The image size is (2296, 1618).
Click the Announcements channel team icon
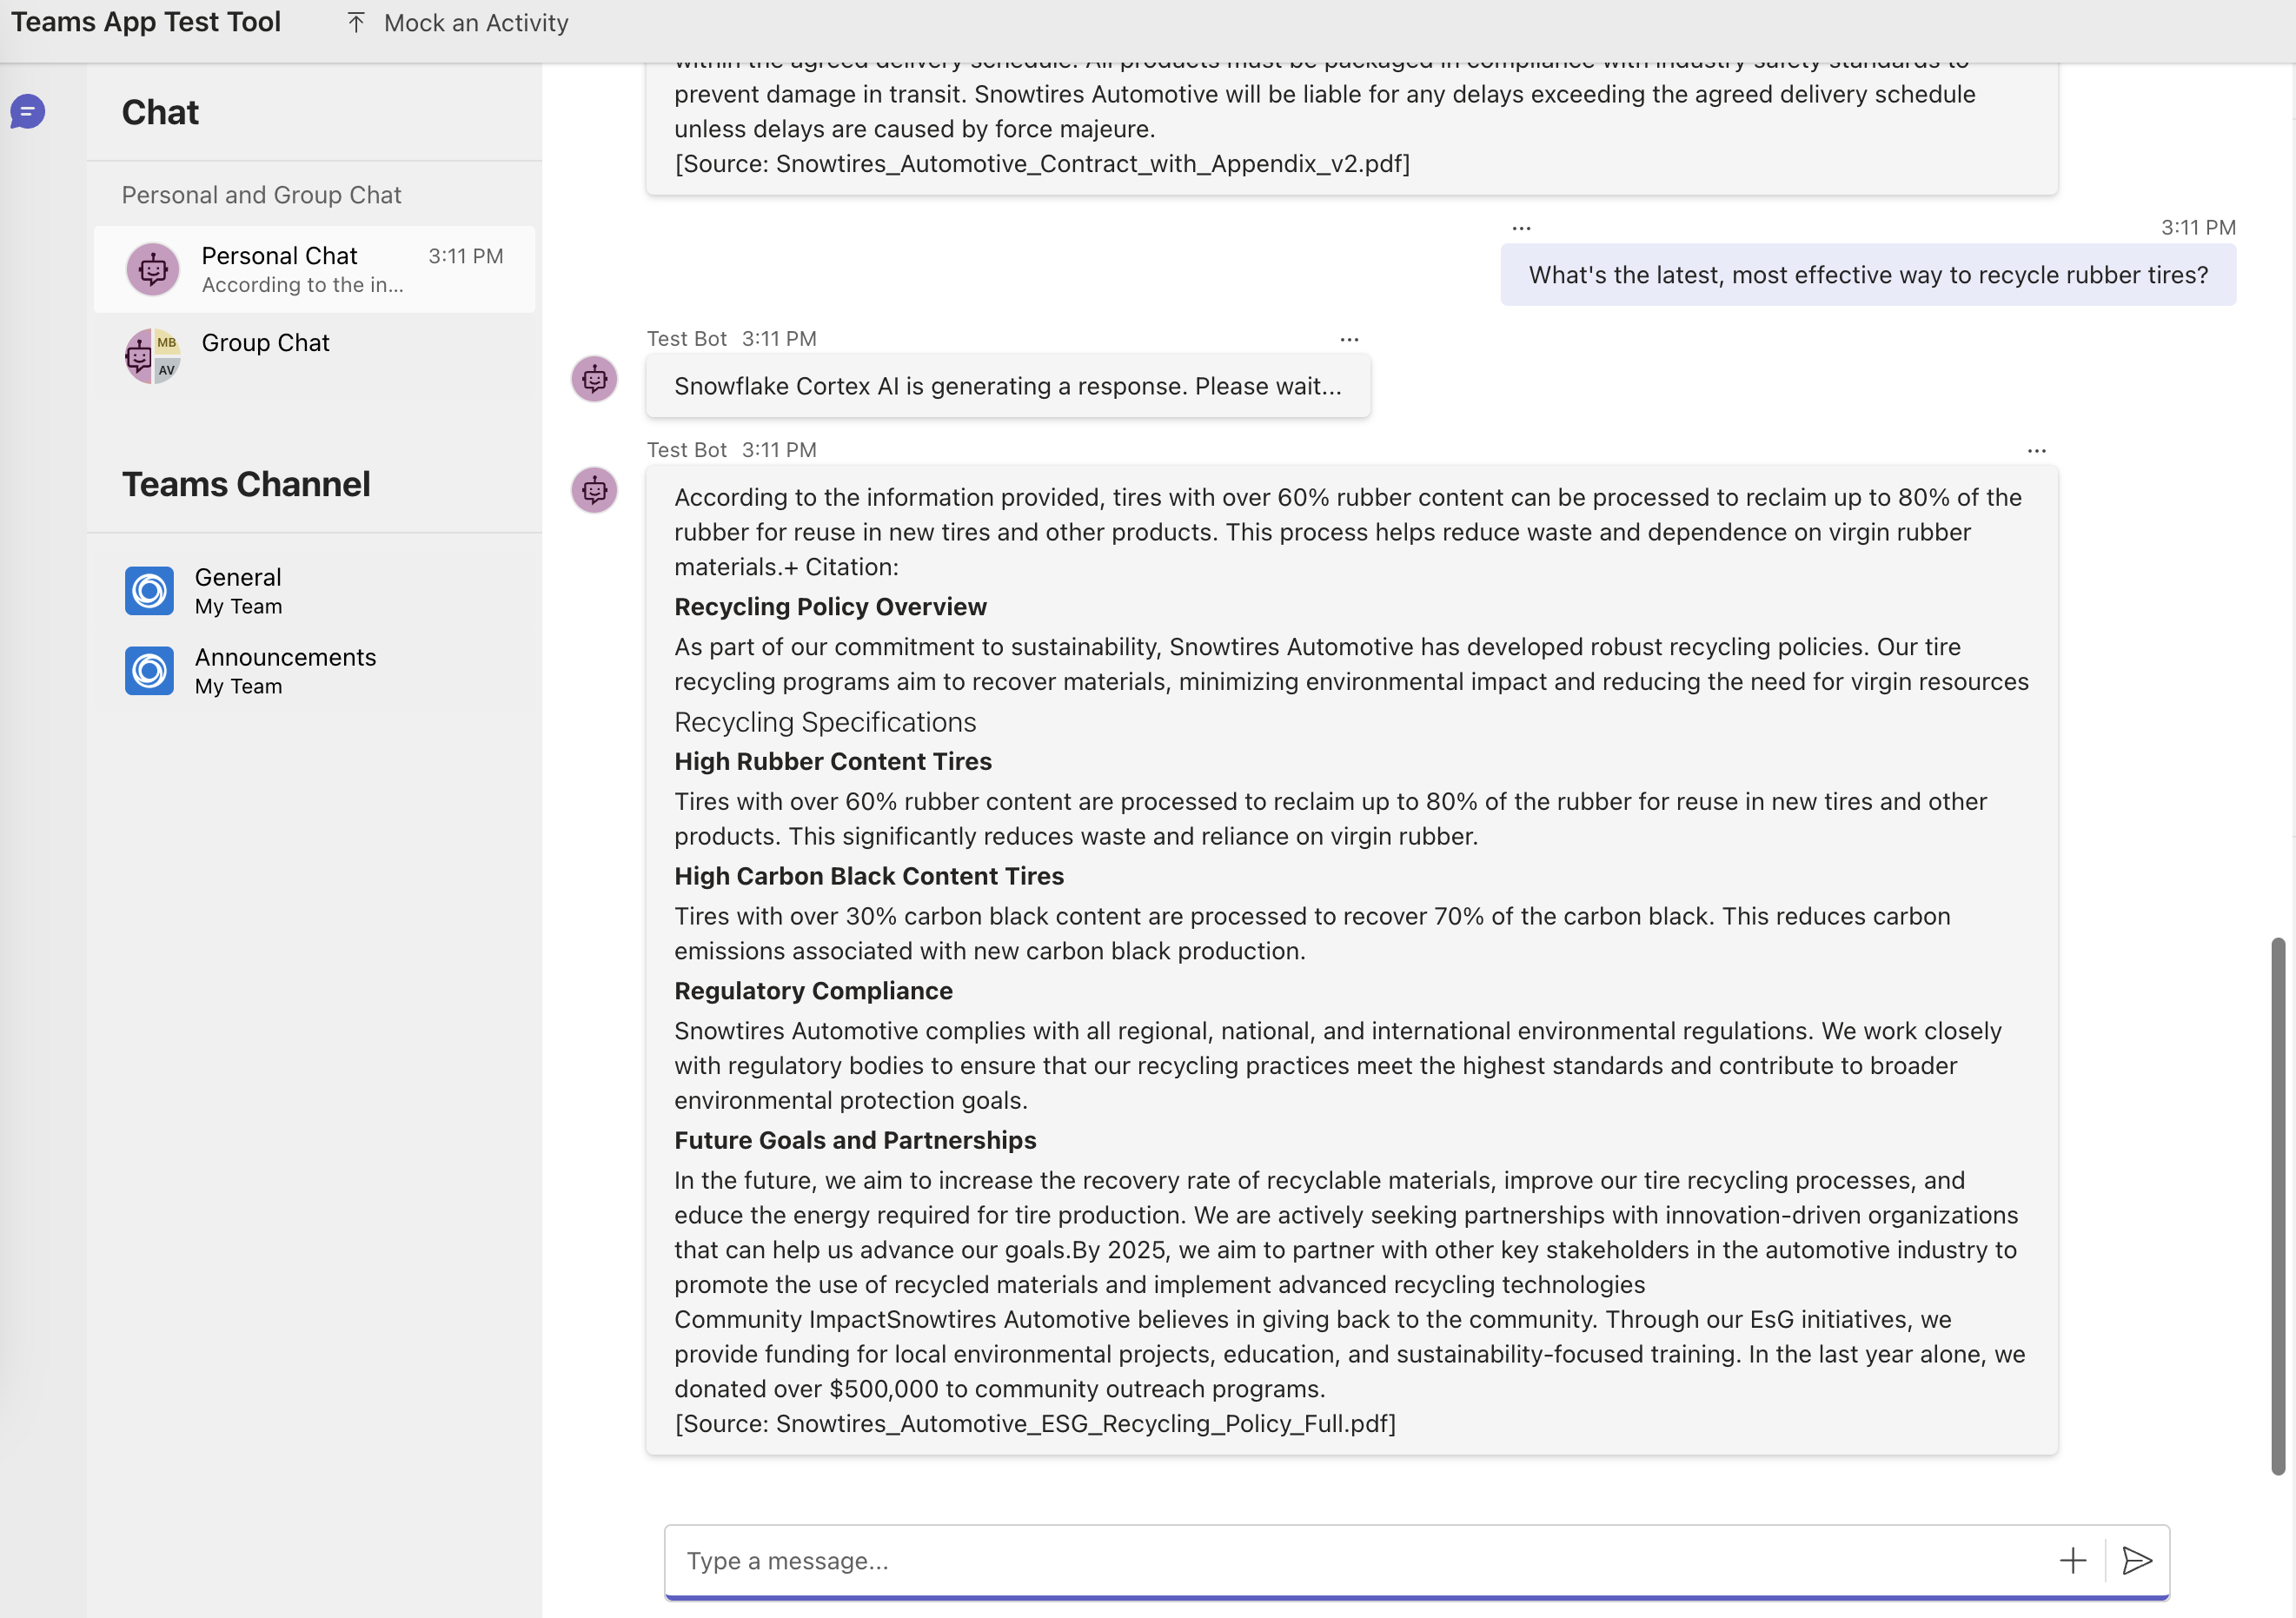point(149,670)
